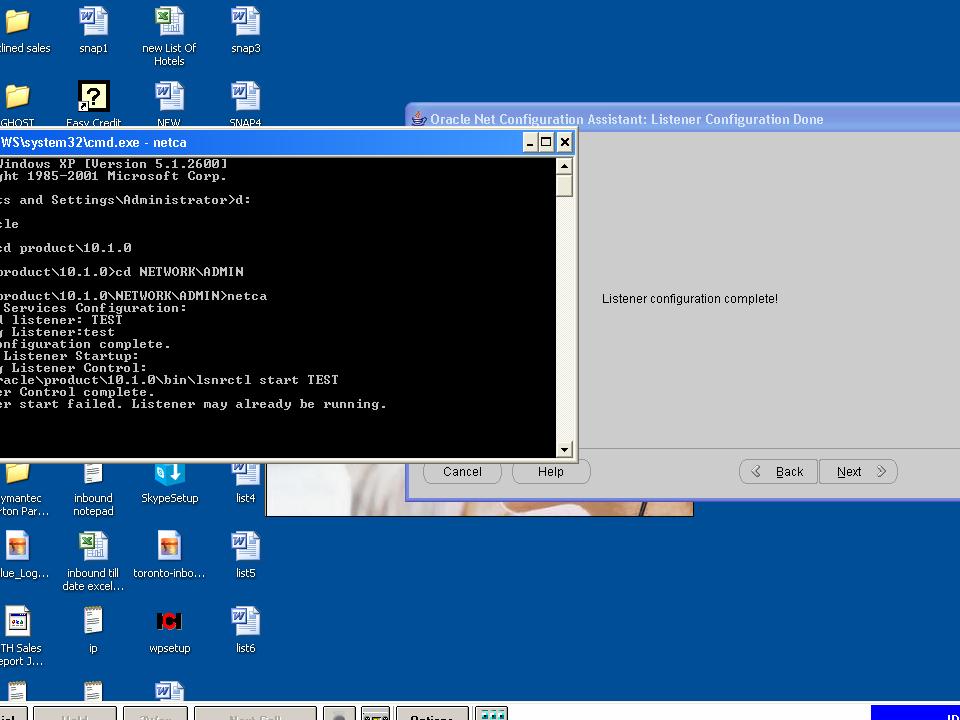The width and height of the screenshot is (960, 720).
Task: Open the 'ip' text file icon
Action: coord(93,621)
